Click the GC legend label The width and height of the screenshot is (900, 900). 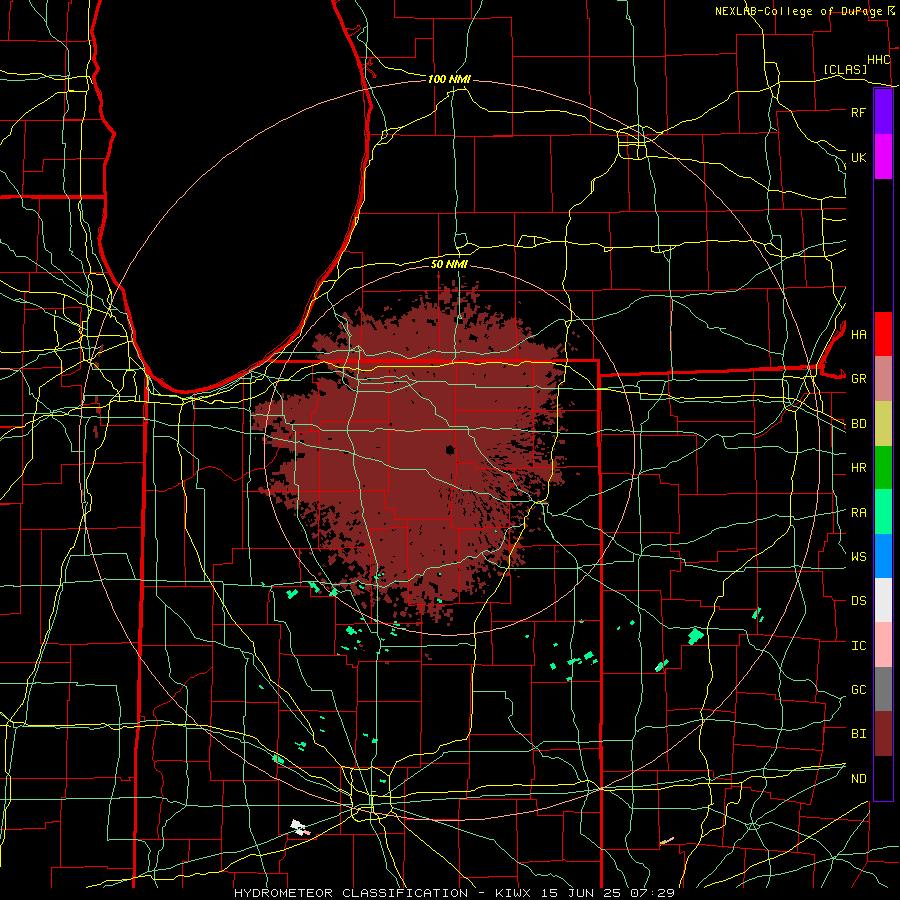858,690
